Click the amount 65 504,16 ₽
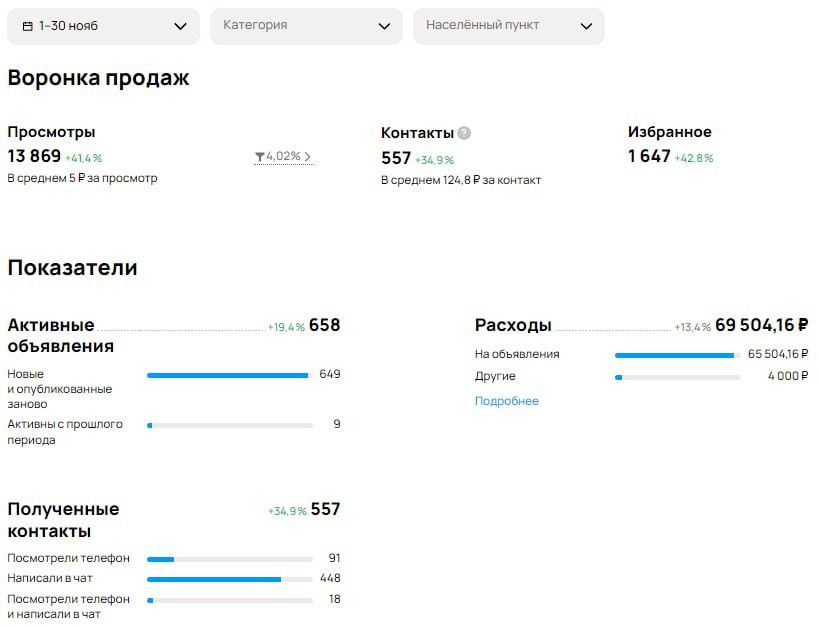 [x=778, y=354]
